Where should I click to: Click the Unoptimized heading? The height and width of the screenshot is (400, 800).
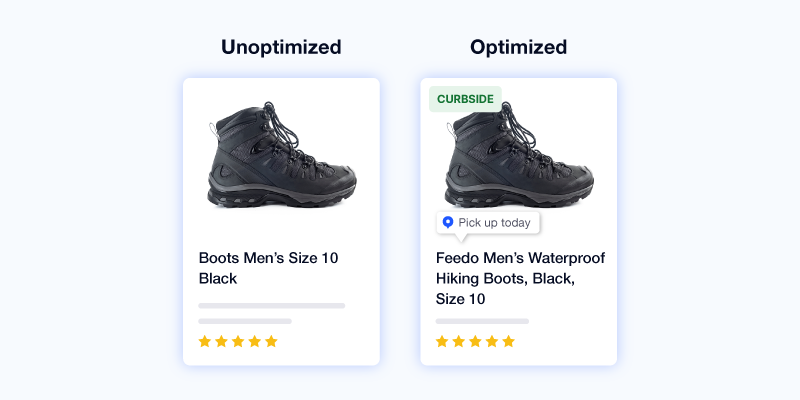tap(281, 47)
